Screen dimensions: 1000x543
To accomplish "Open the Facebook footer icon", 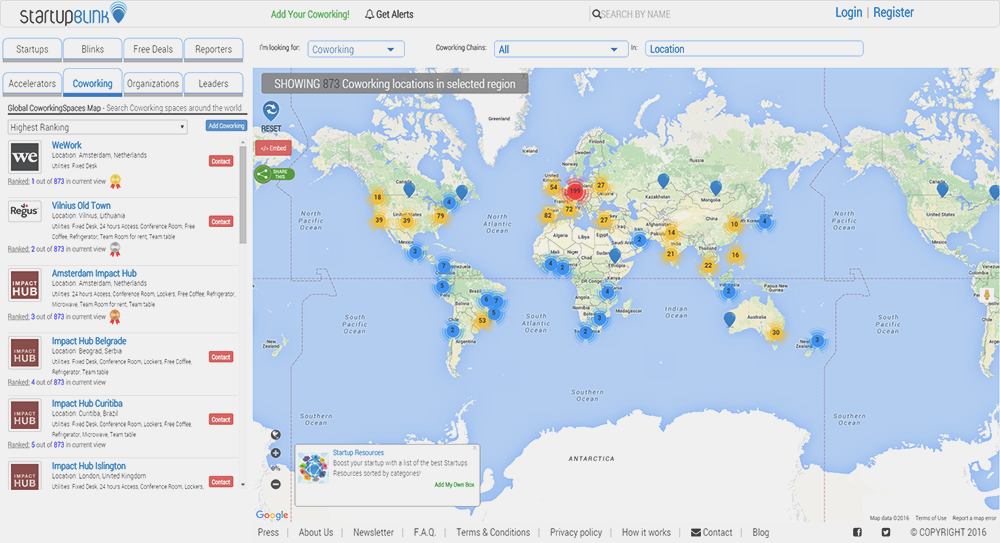I will (x=857, y=532).
